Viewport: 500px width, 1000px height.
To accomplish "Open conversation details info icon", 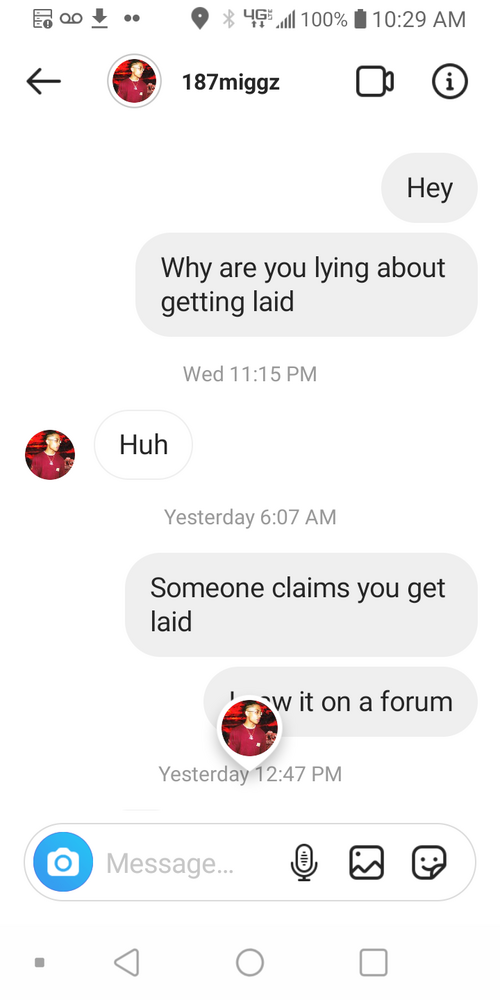I will point(450,82).
